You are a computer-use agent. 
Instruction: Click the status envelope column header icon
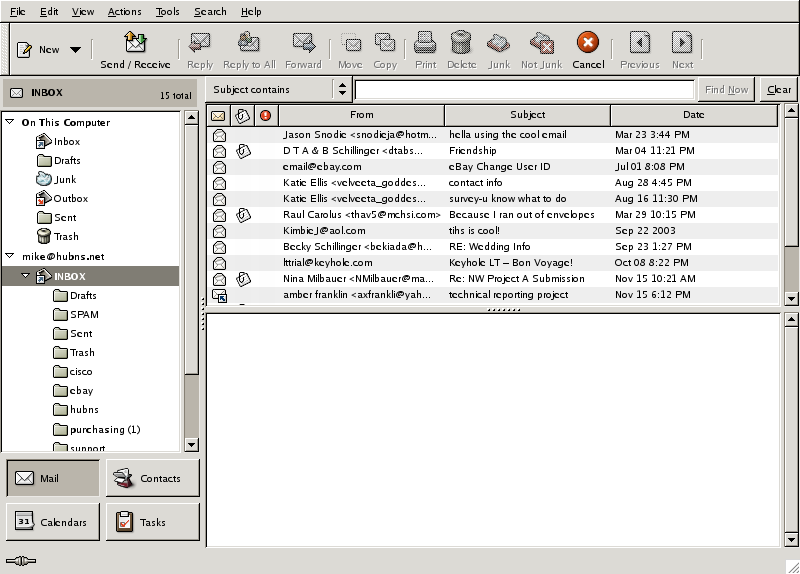(218, 115)
